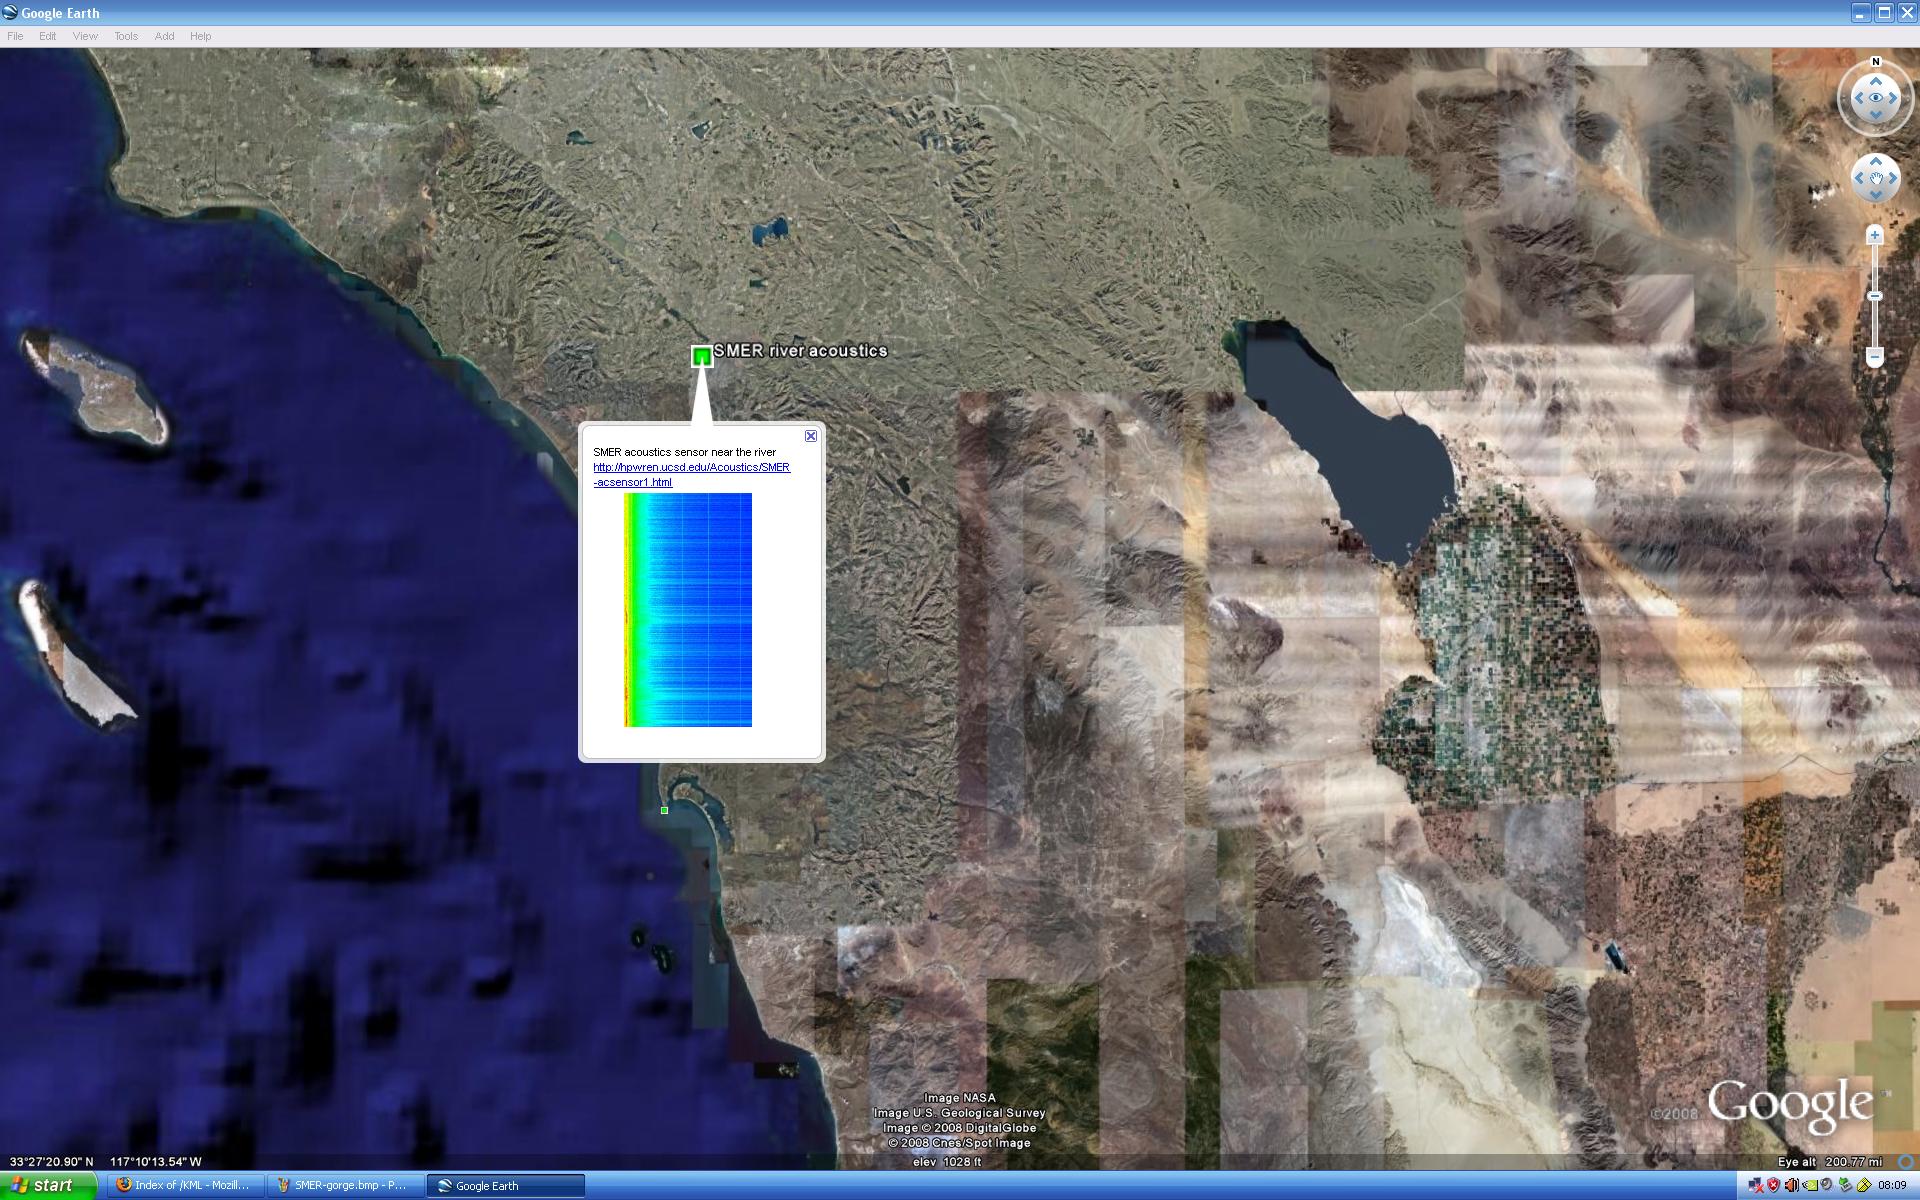This screenshot has width=1920, height=1200.
Task: Pan down with the hand joystick arrow
Action: pos(1876,196)
